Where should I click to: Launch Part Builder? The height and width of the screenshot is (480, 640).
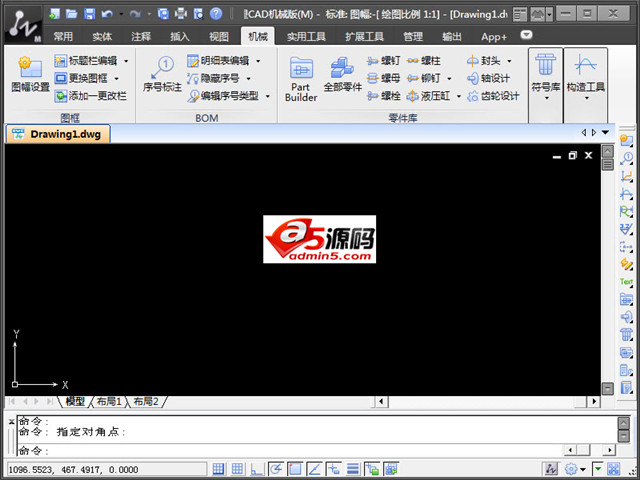coord(301,79)
